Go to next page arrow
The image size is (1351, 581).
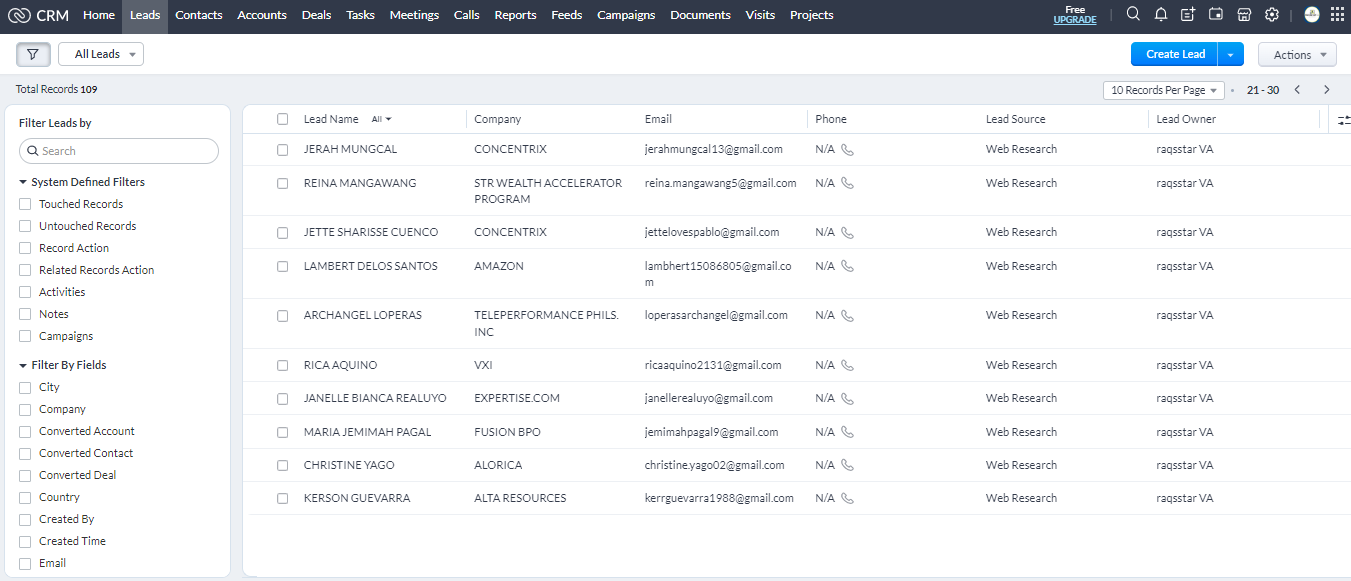(1327, 90)
